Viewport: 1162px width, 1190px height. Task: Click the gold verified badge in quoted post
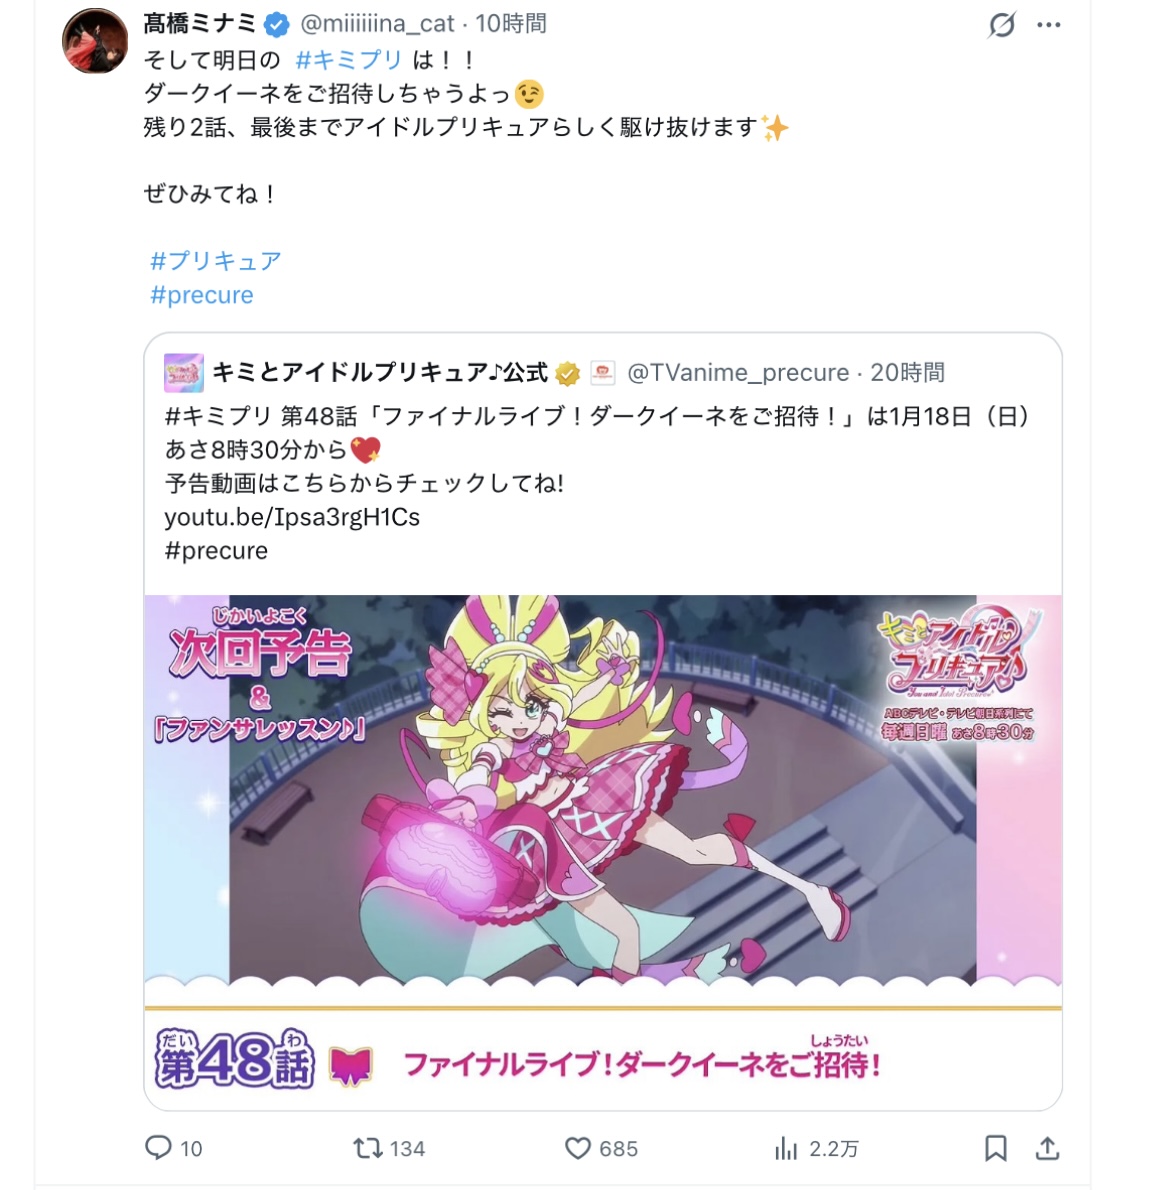[x=567, y=373]
